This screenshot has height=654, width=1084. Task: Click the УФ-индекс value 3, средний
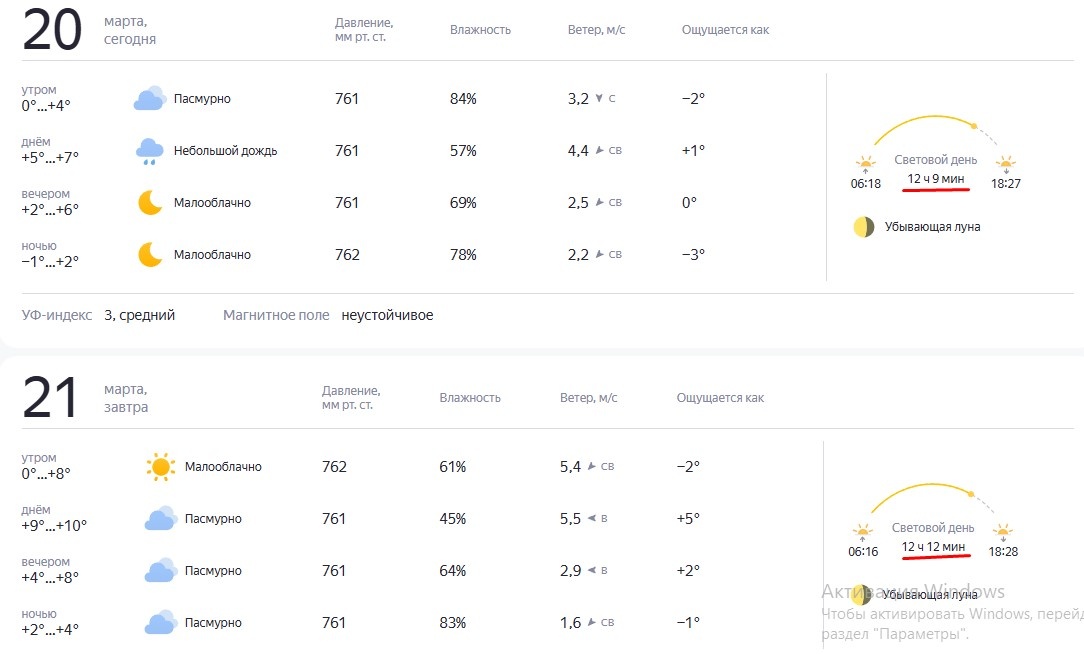point(139,315)
